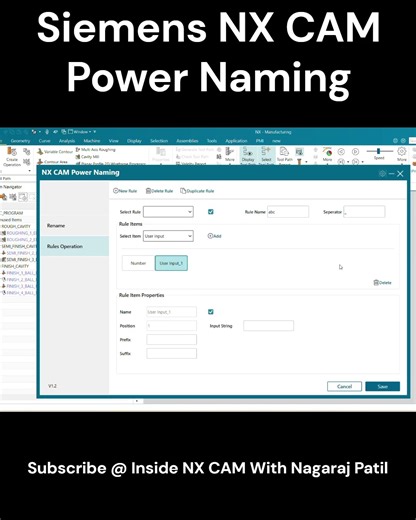Click the Prefix input field
This screenshot has height=520, width=416.
tap(172, 340)
